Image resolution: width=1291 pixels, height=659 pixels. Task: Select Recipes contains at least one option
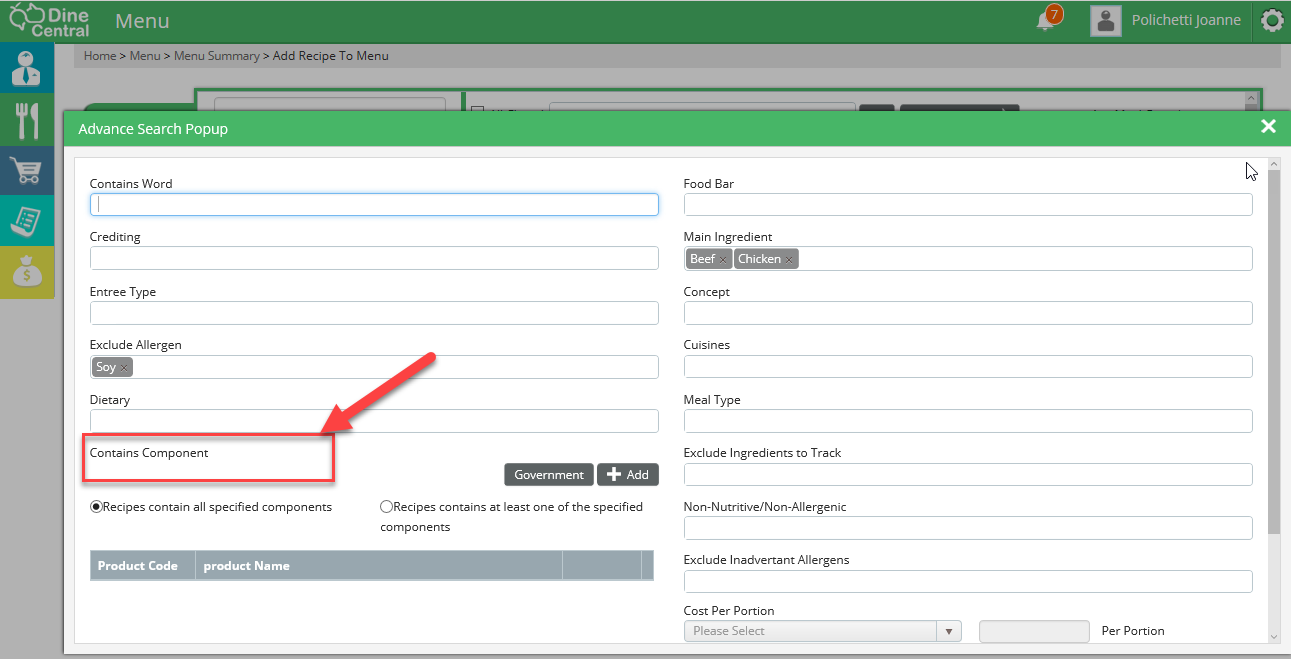[386, 507]
